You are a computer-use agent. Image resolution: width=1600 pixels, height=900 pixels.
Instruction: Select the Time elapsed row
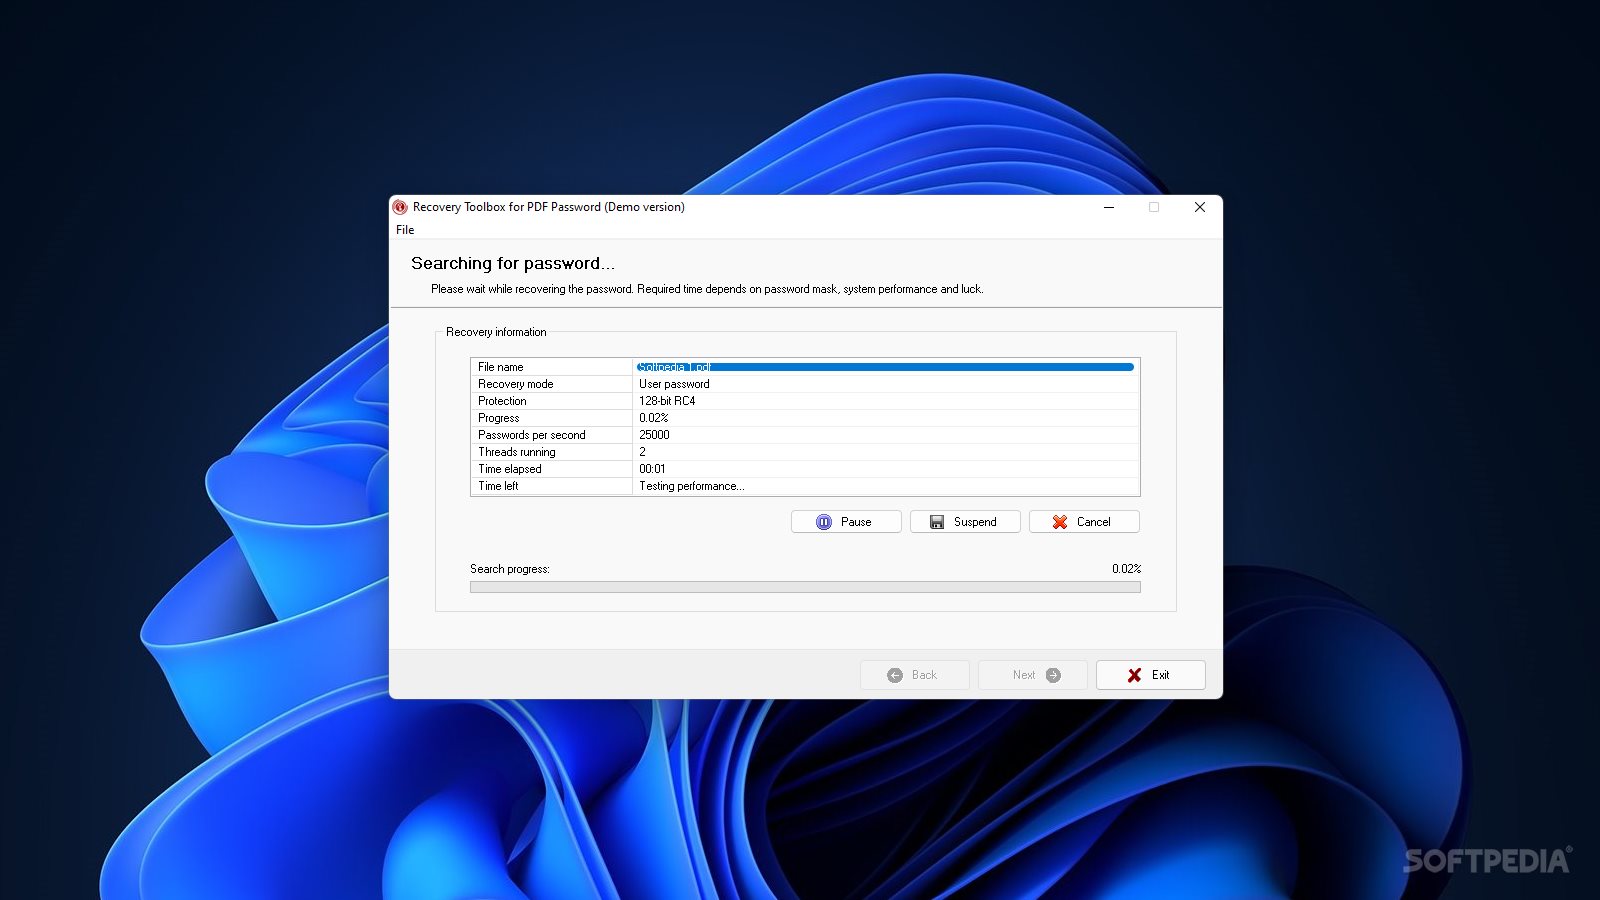pos(804,469)
